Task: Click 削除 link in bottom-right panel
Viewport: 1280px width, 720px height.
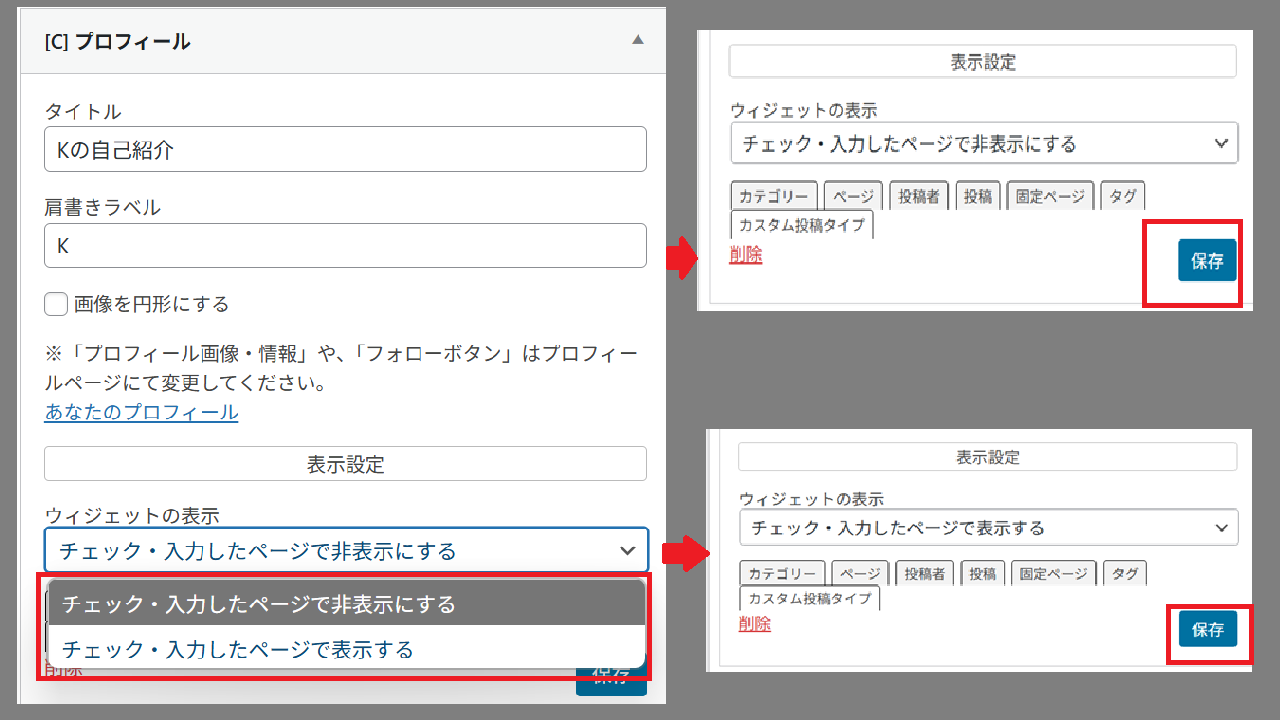Action: (755, 624)
